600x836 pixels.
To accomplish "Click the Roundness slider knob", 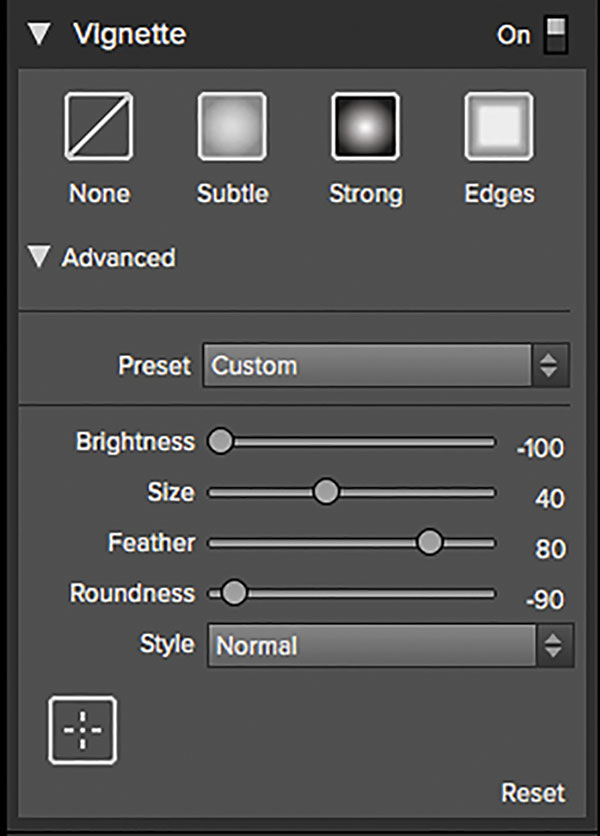I will pos(234,592).
